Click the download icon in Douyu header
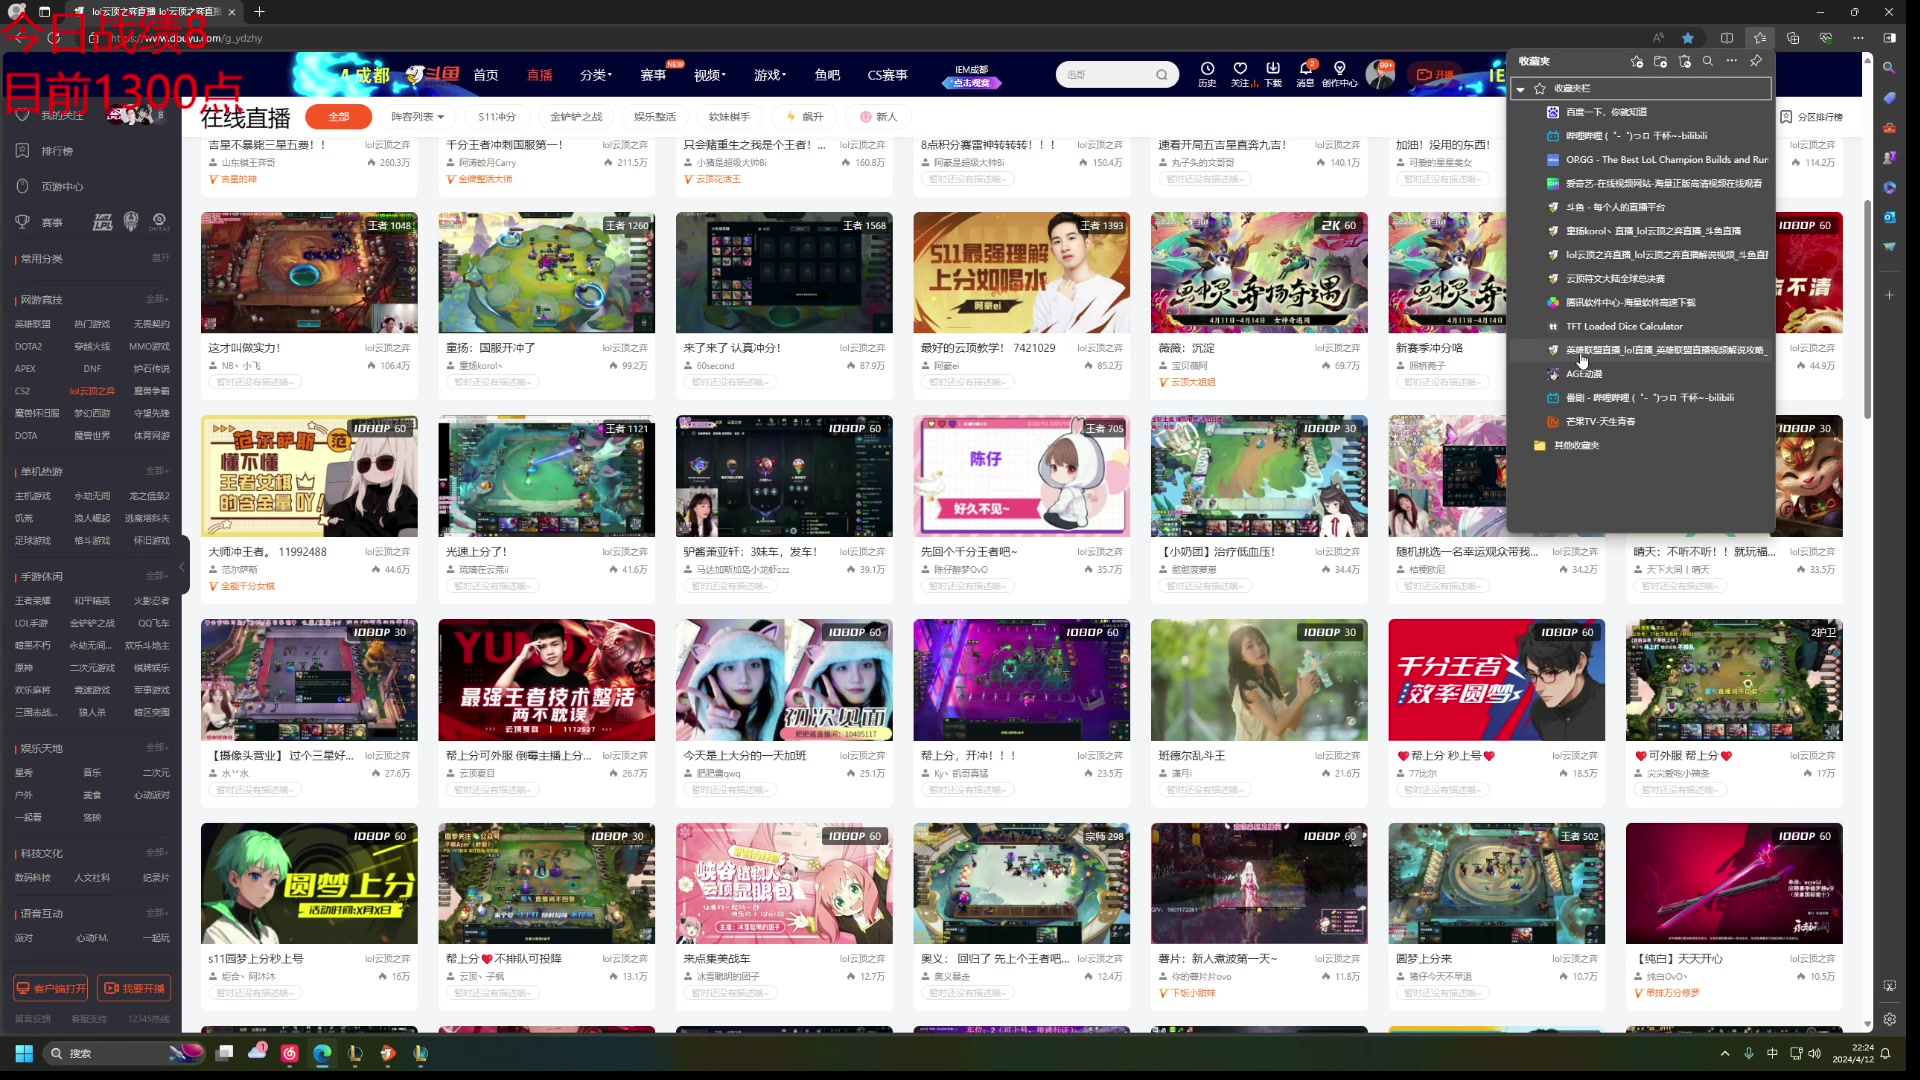 [1273, 74]
